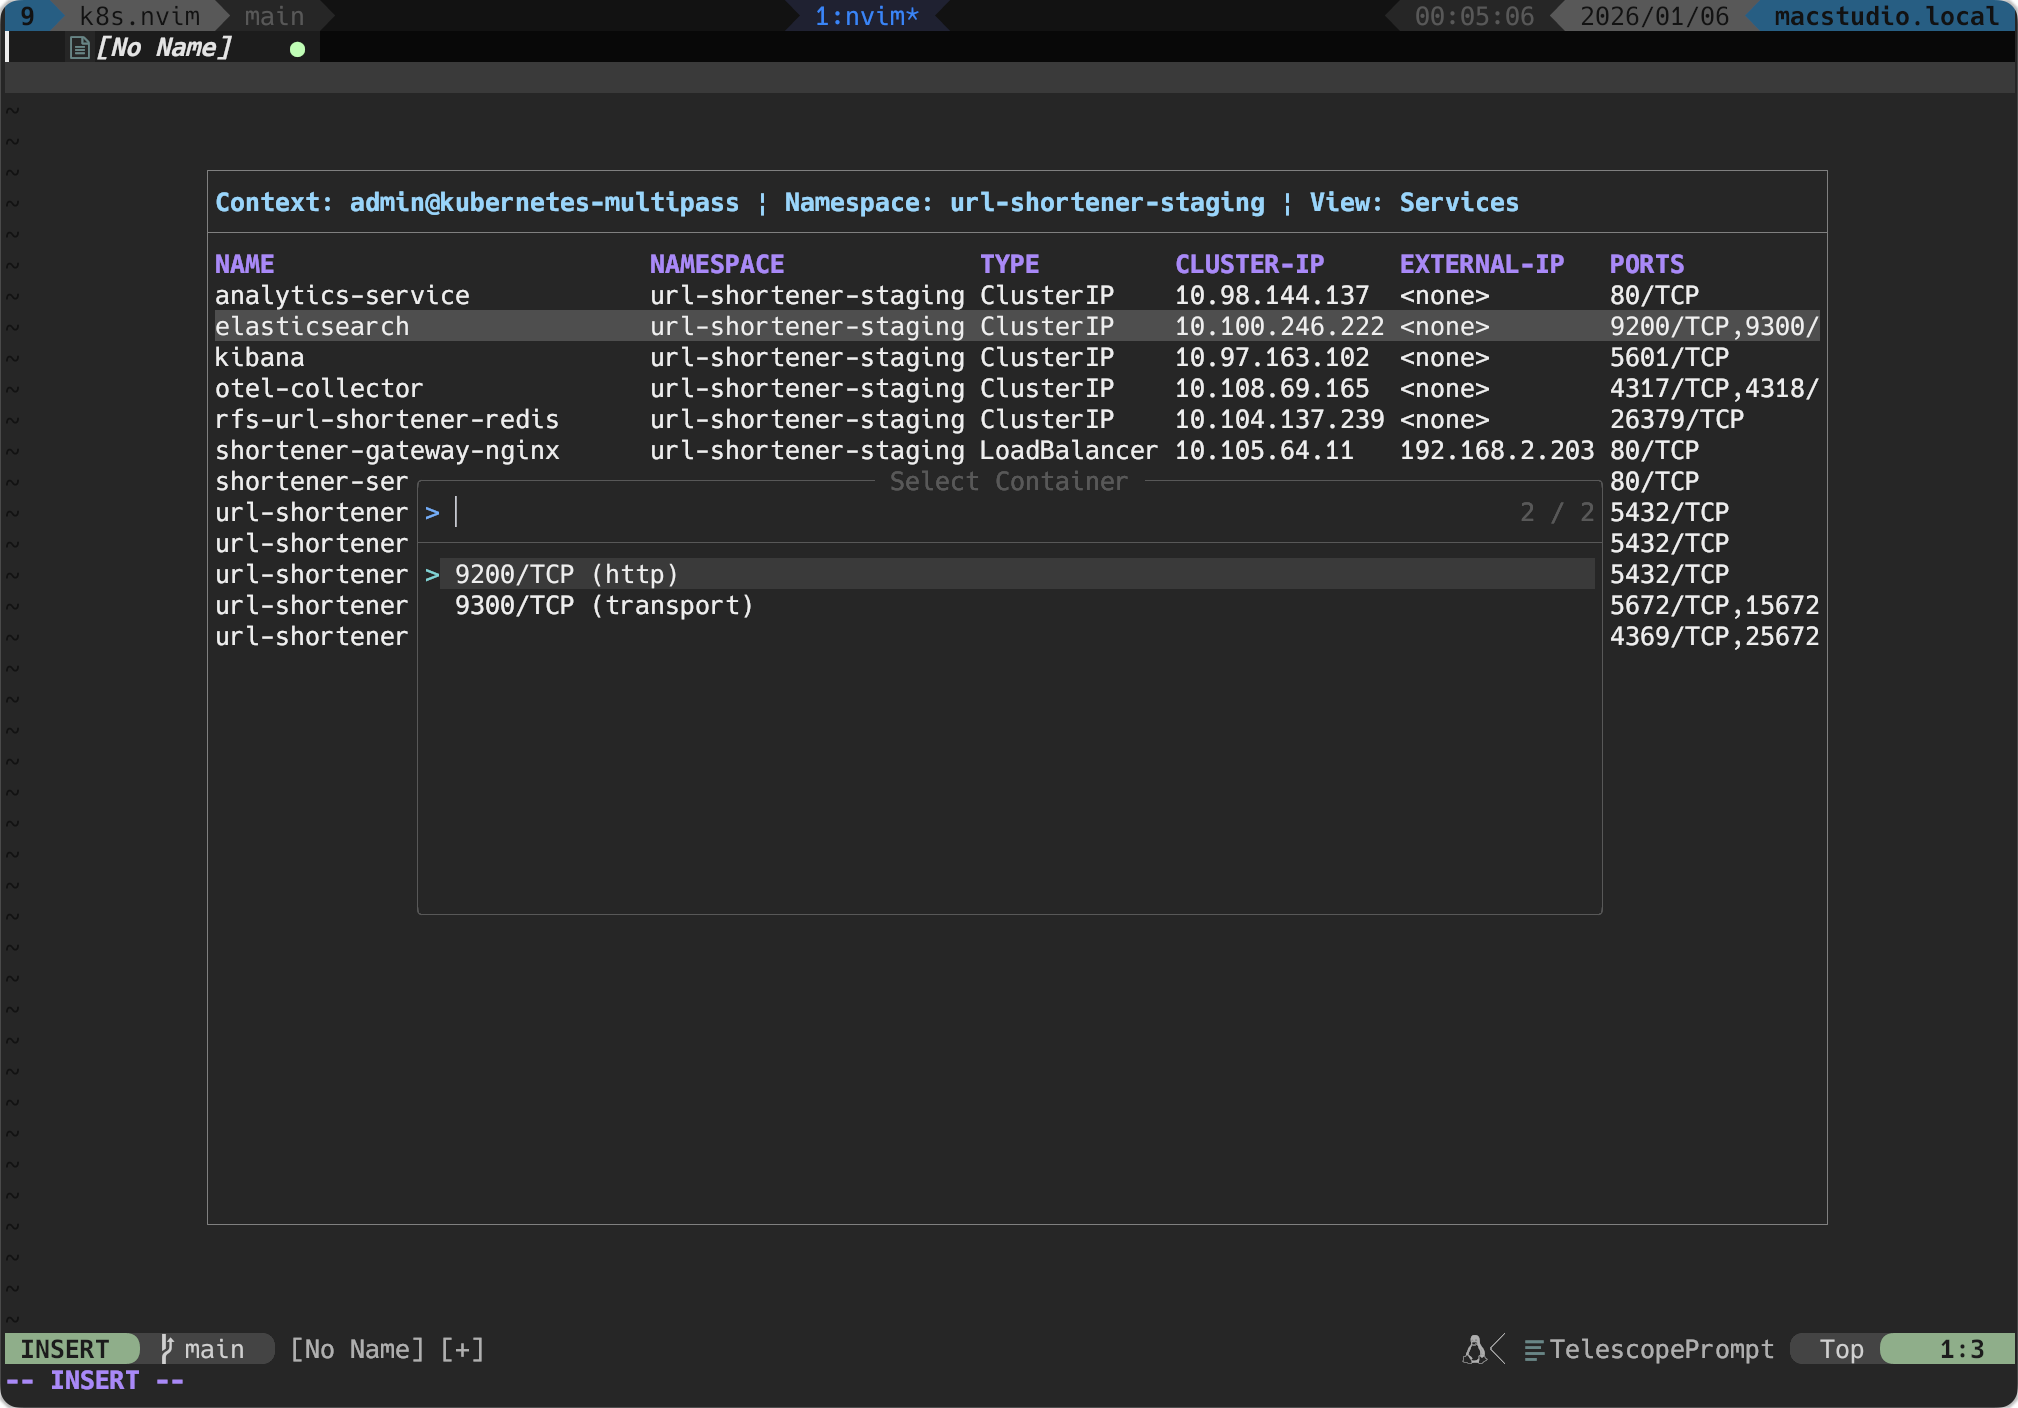Click the k8s.nvim session segment

[x=138, y=15]
